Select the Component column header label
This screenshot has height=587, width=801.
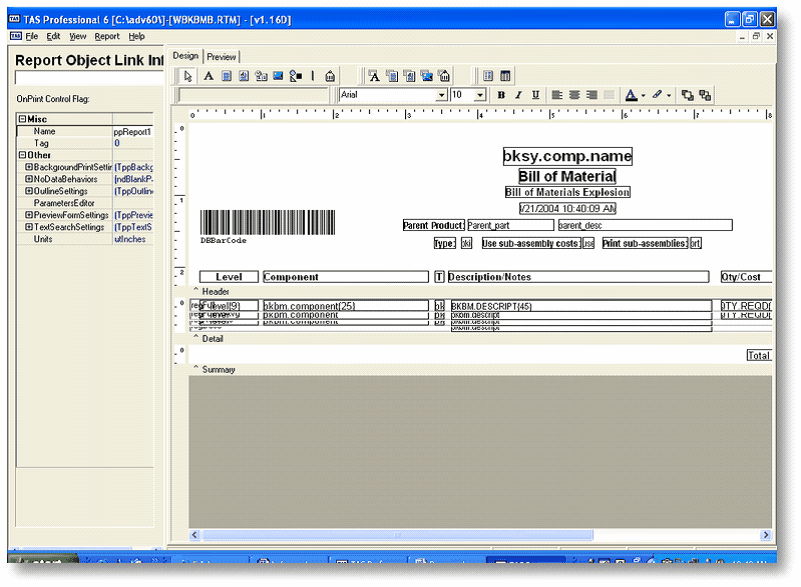coord(345,277)
